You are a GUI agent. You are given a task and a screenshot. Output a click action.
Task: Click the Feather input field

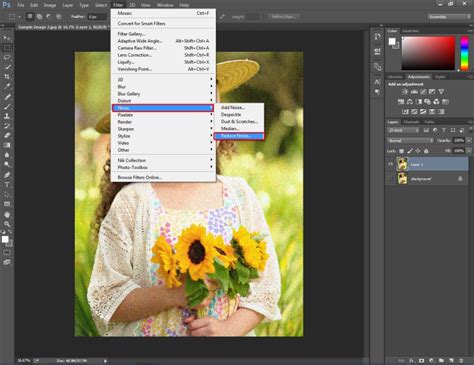tap(97, 17)
